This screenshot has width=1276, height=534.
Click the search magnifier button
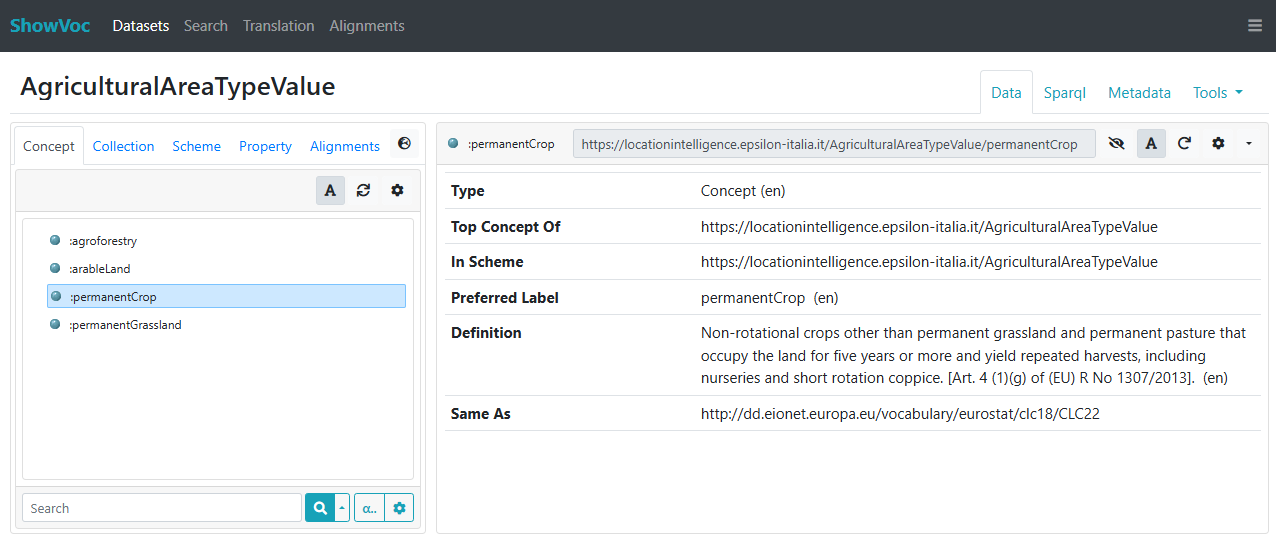coord(319,508)
